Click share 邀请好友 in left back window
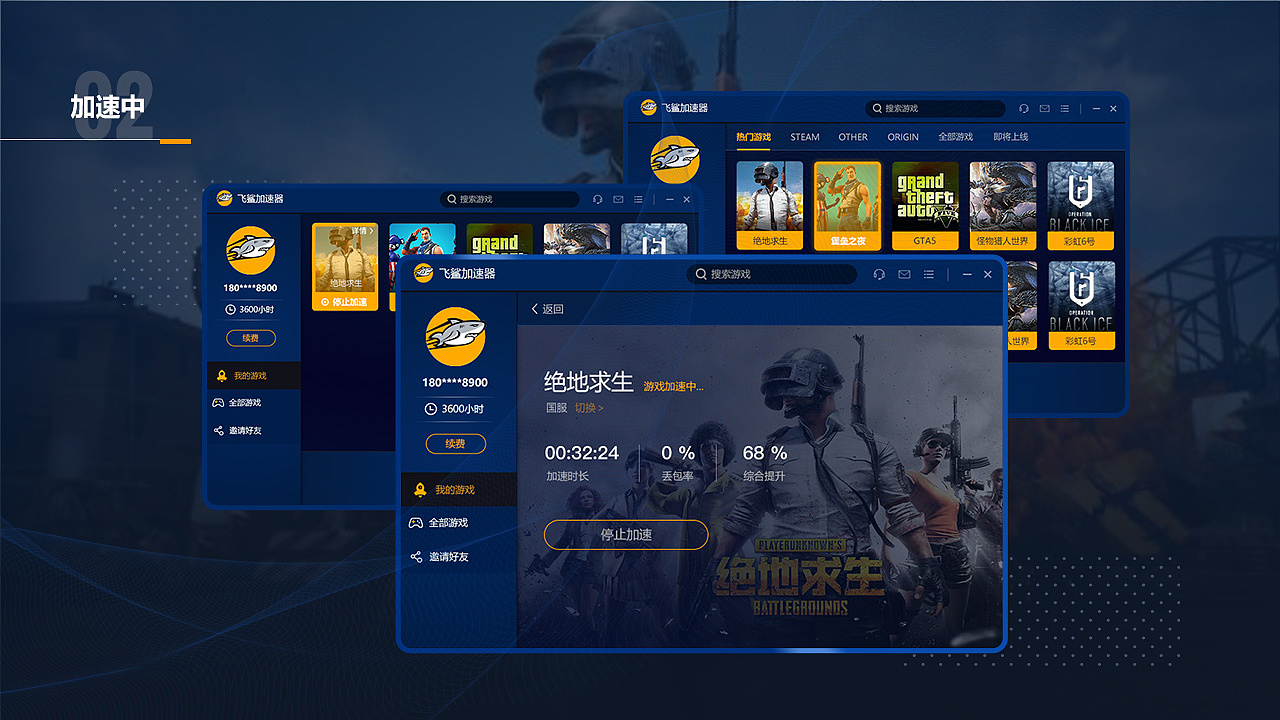This screenshot has height=720, width=1280. click(237, 431)
